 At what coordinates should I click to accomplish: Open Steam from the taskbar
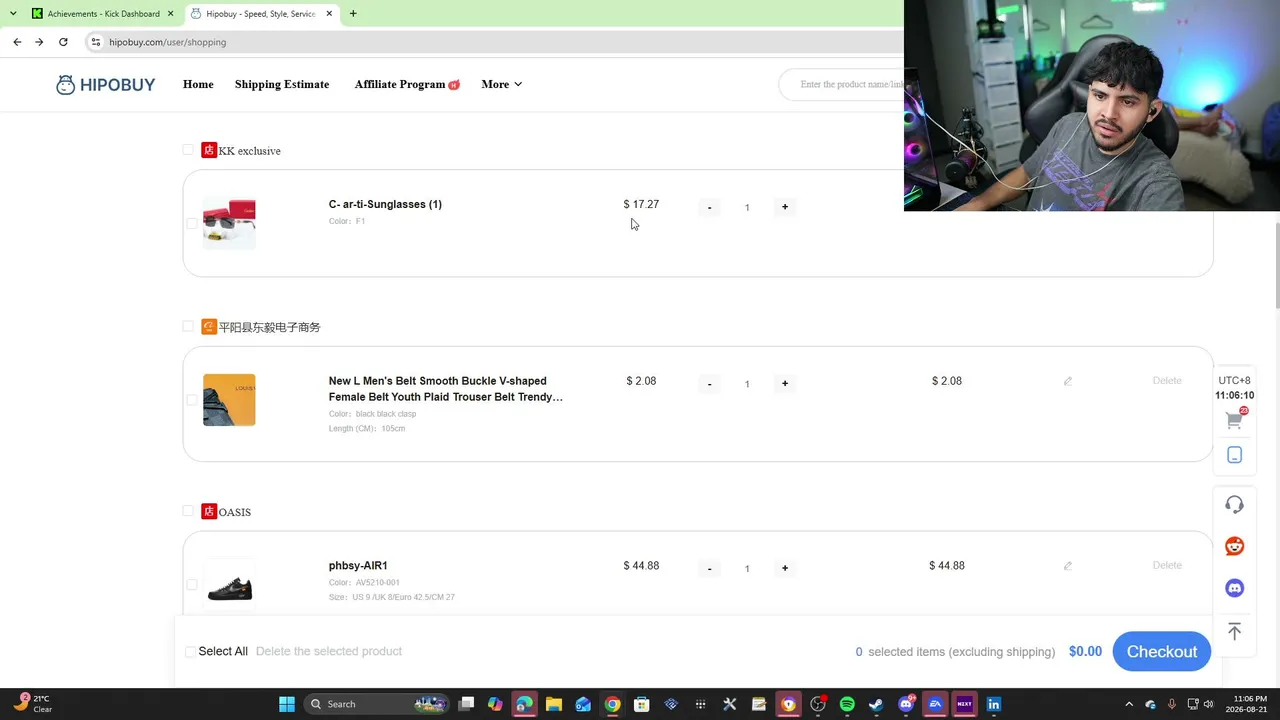pyautogui.click(x=876, y=704)
